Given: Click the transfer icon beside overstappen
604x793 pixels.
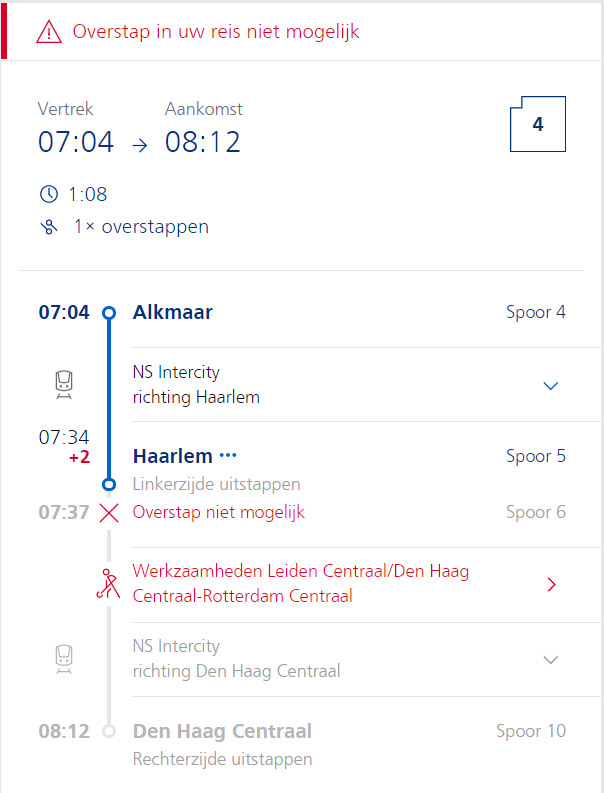Looking at the screenshot, I should [x=49, y=227].
